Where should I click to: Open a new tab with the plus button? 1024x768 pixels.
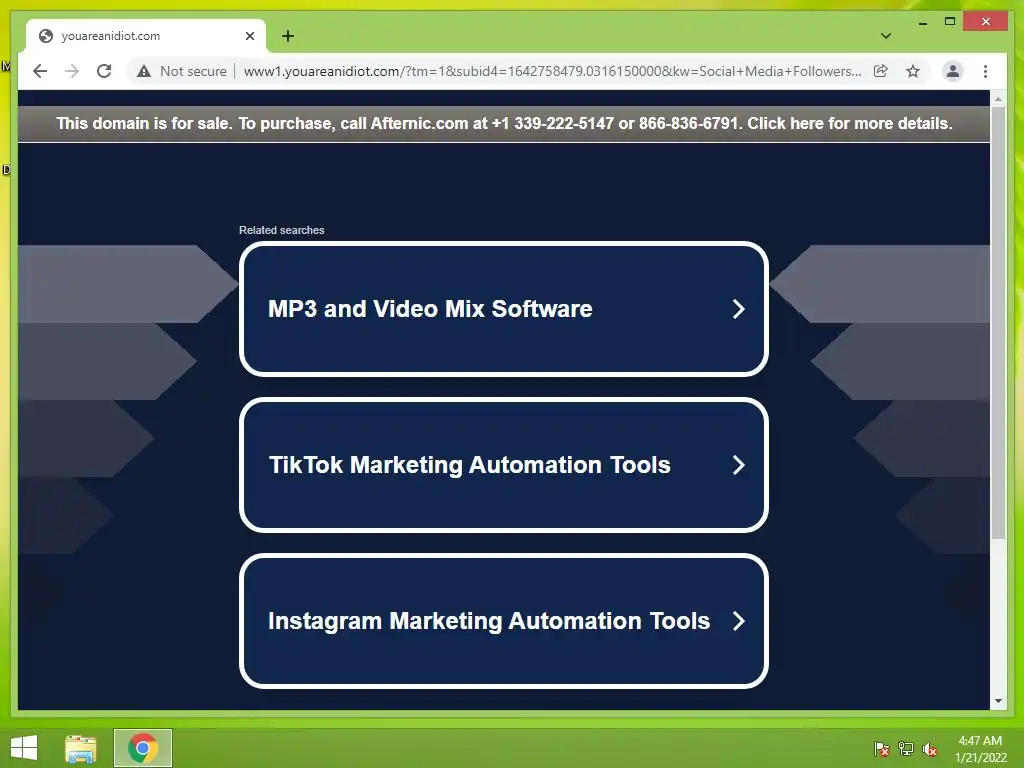pos(288,36)
